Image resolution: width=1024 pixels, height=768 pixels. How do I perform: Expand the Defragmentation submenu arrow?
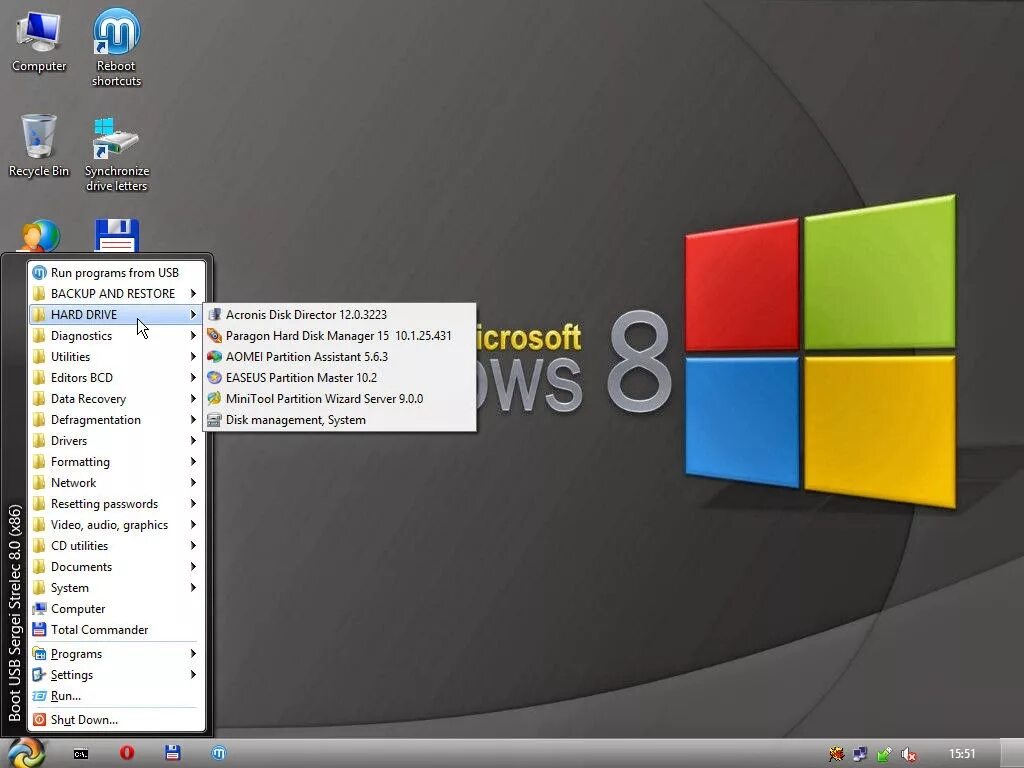tap(193, 419)
